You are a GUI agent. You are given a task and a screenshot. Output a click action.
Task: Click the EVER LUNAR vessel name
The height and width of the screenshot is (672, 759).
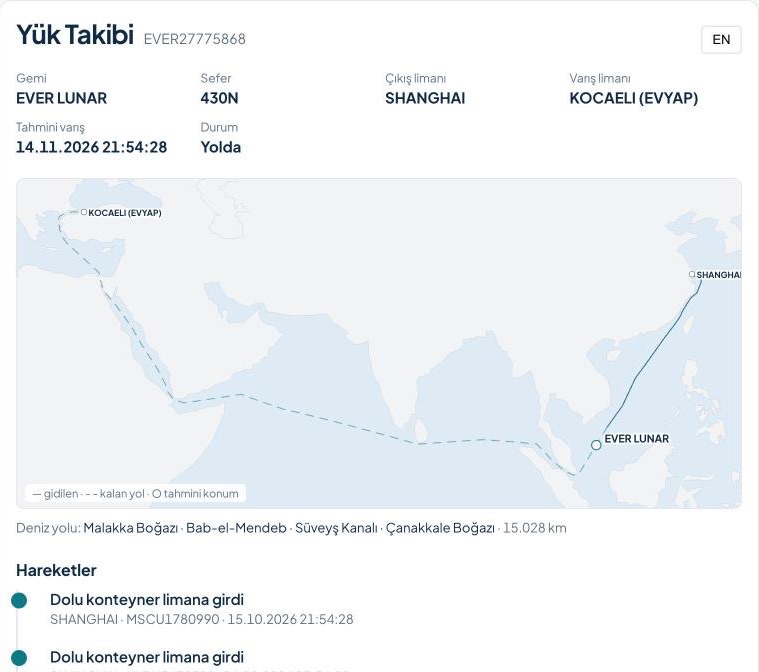click(x=61, y=98)
